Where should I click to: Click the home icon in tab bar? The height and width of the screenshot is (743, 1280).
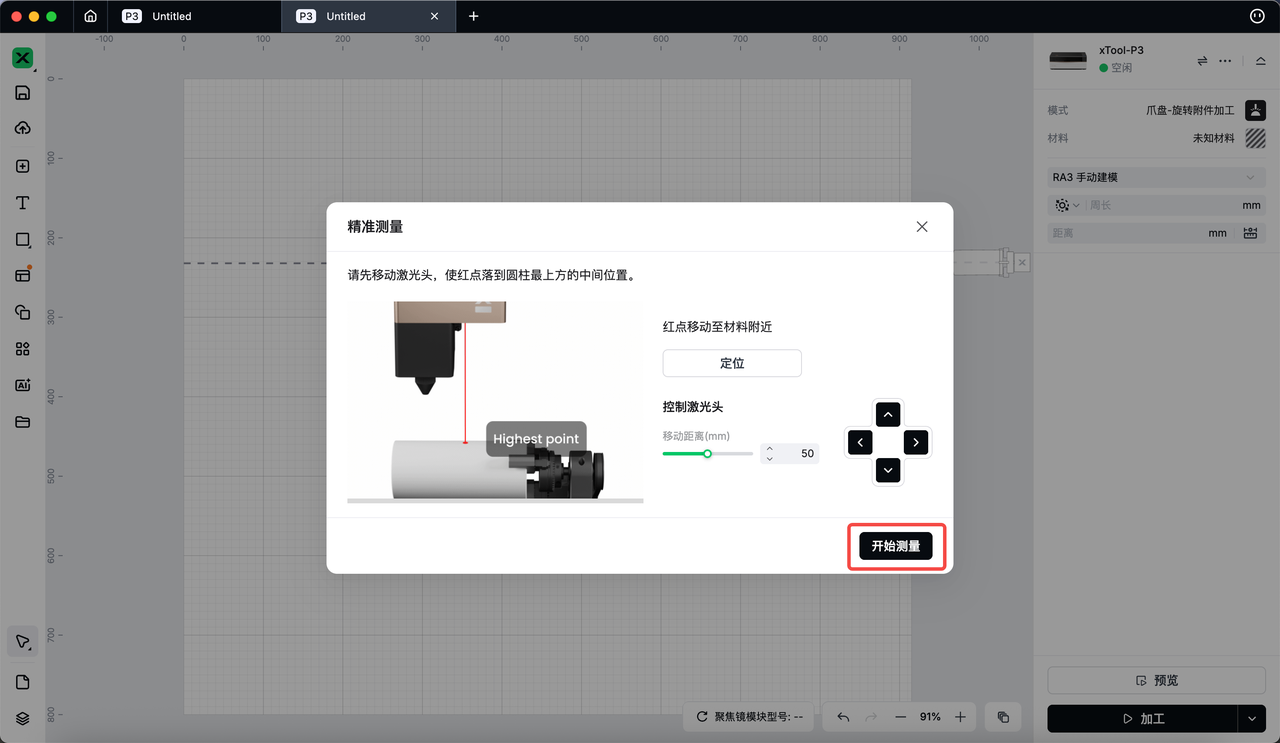(x=91, y=16)
